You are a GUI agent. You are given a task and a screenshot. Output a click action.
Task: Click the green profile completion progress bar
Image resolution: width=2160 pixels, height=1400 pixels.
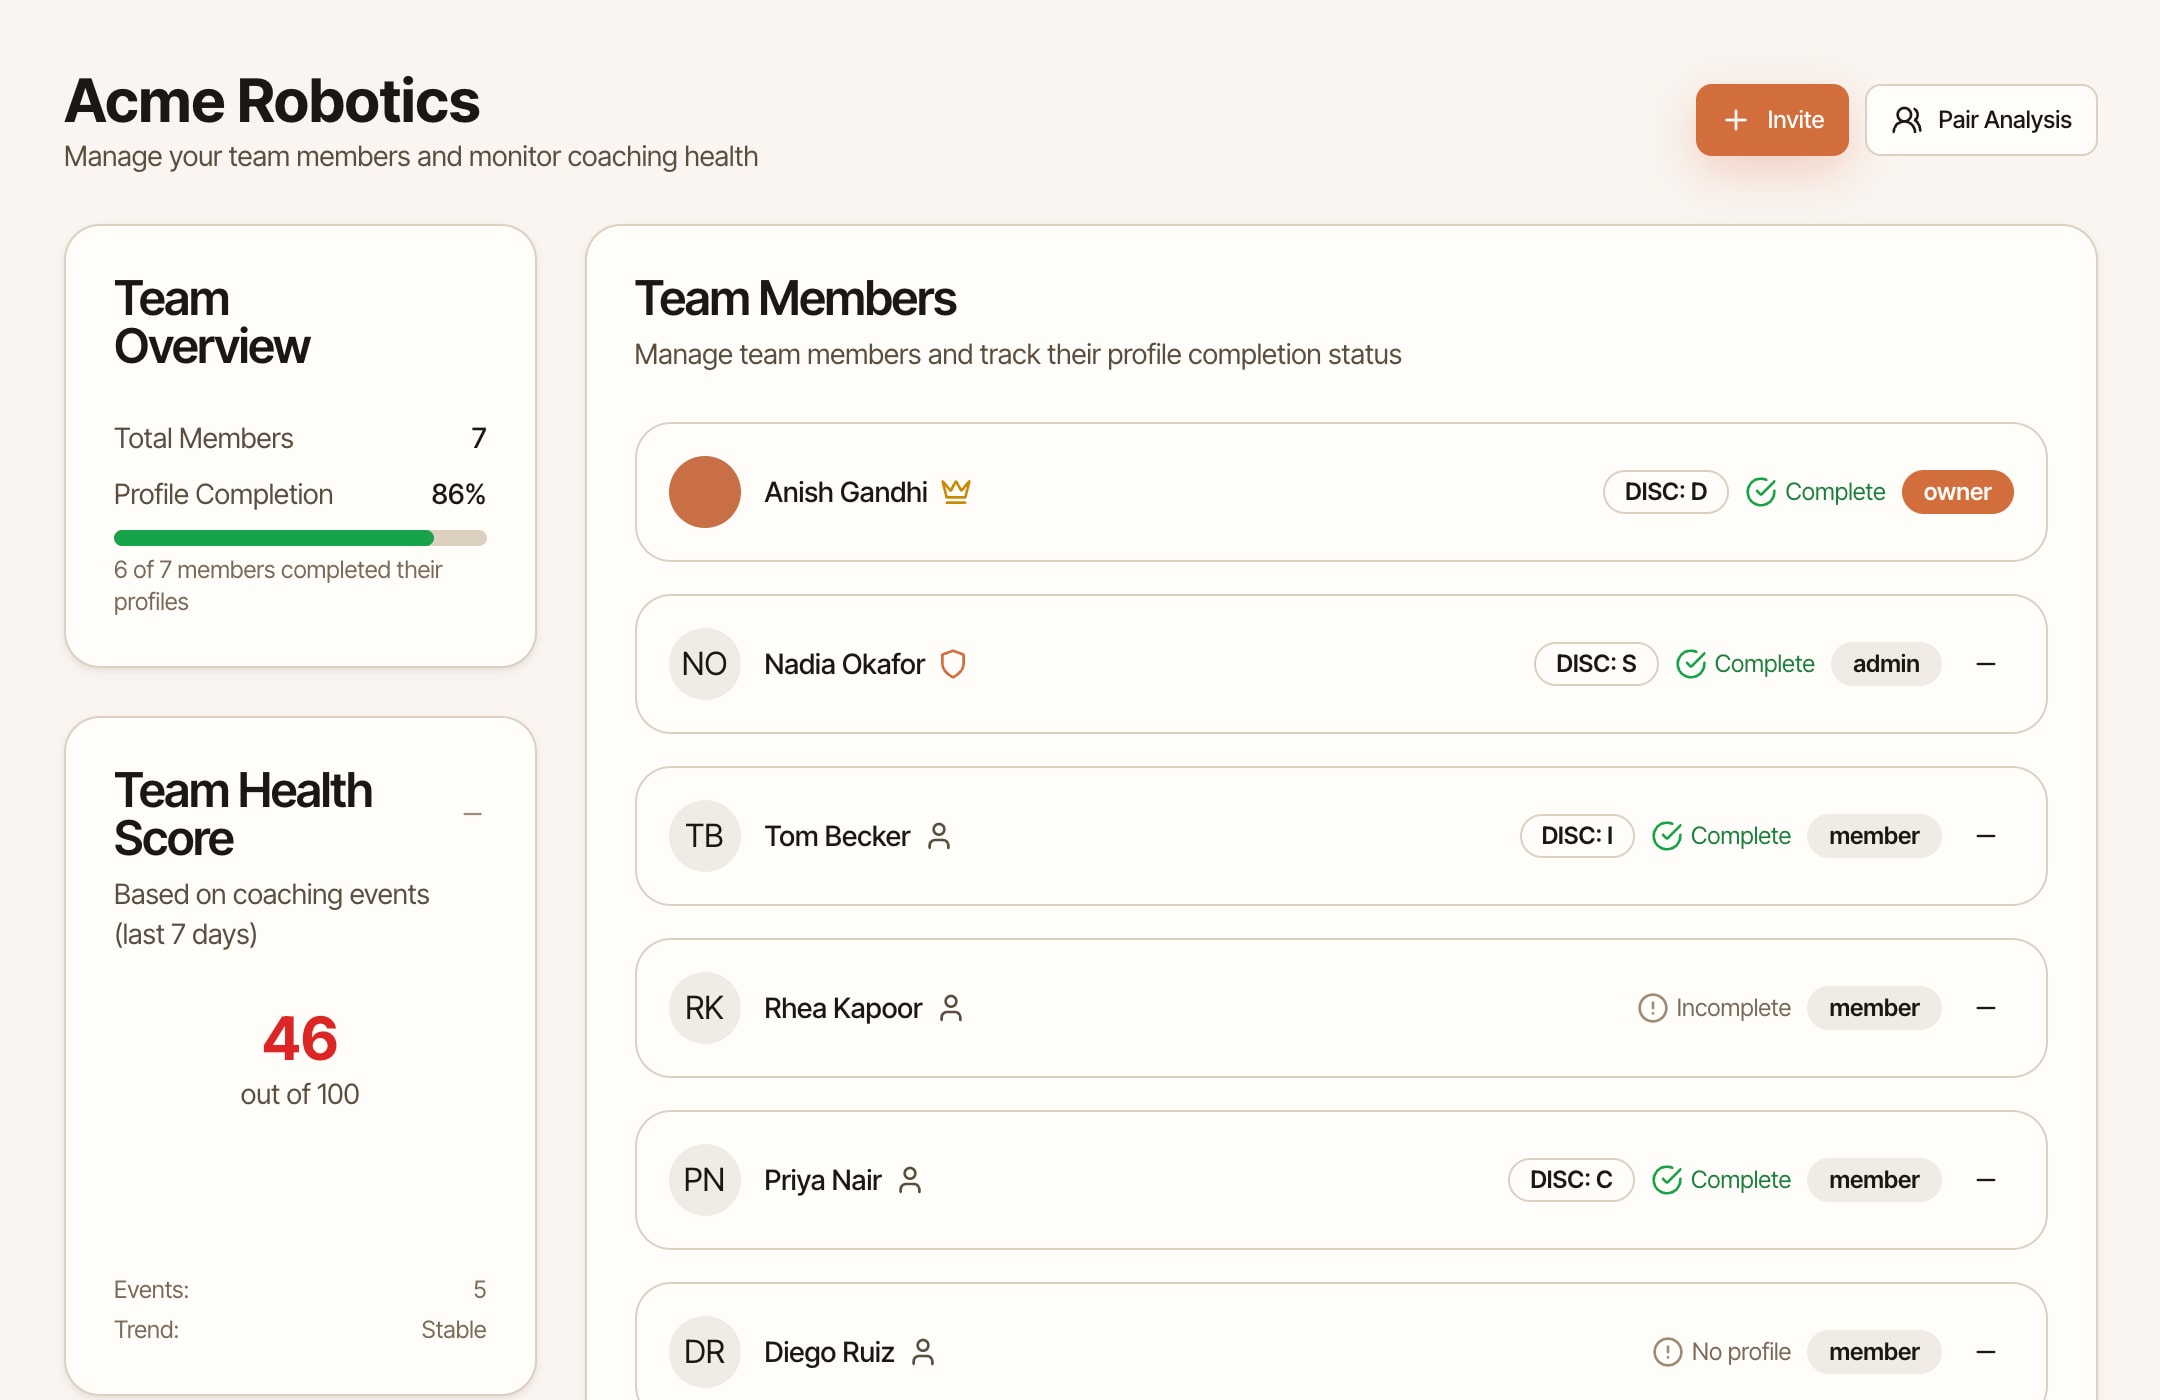pyautogui.click(x=300, y=538)
